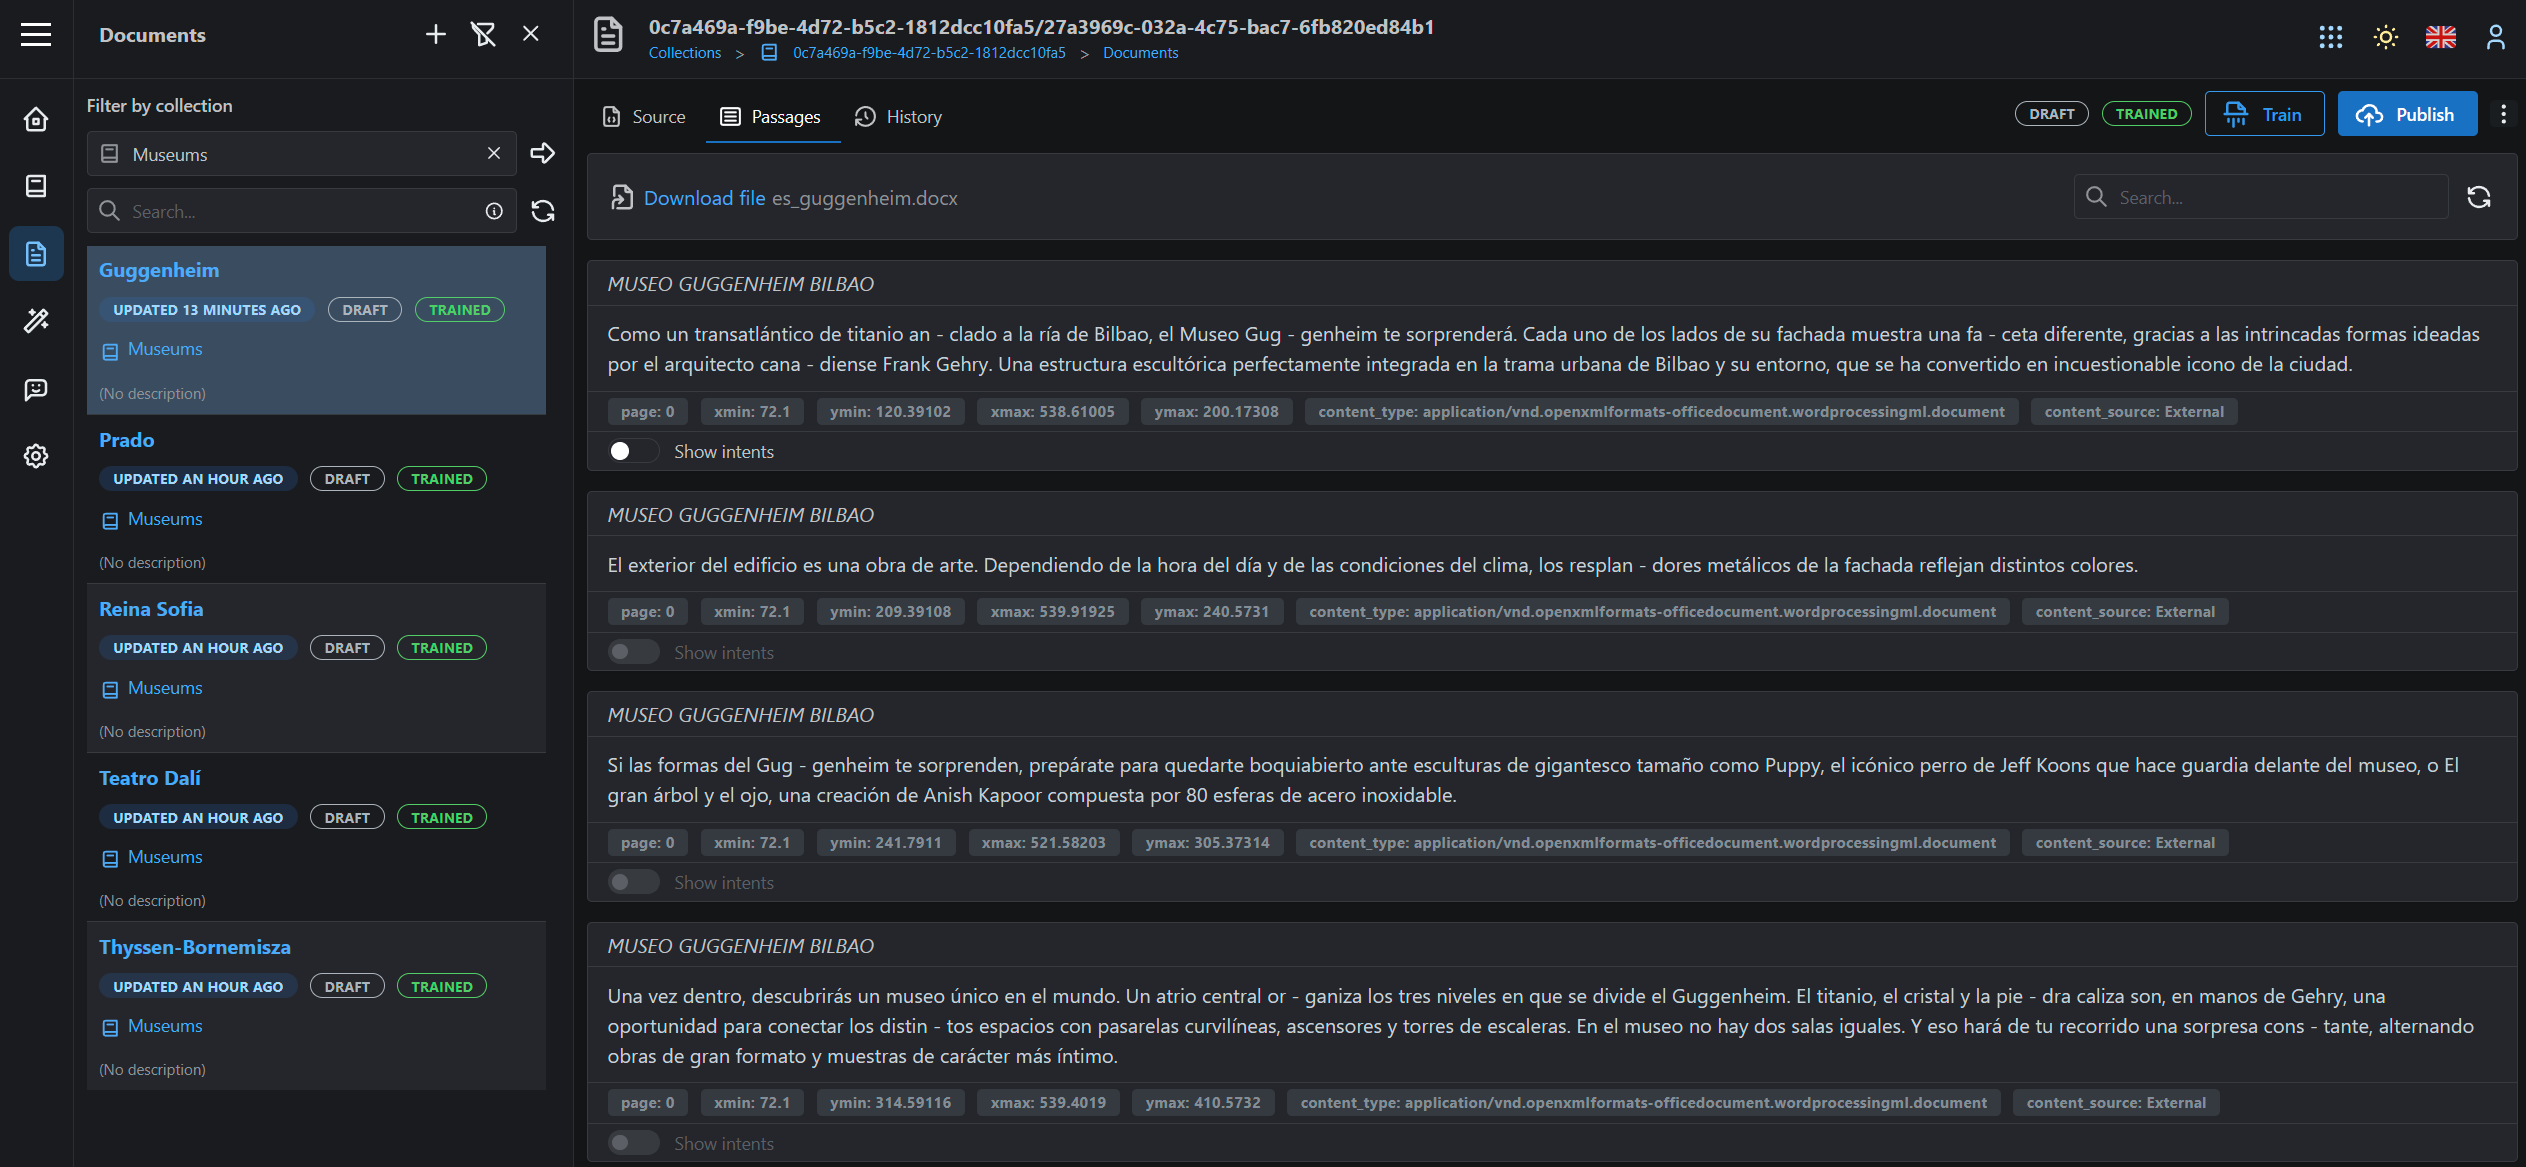Screen dimensions: 2526x1167
Task: Go to Home in sidebar
Action: [36, 120]
